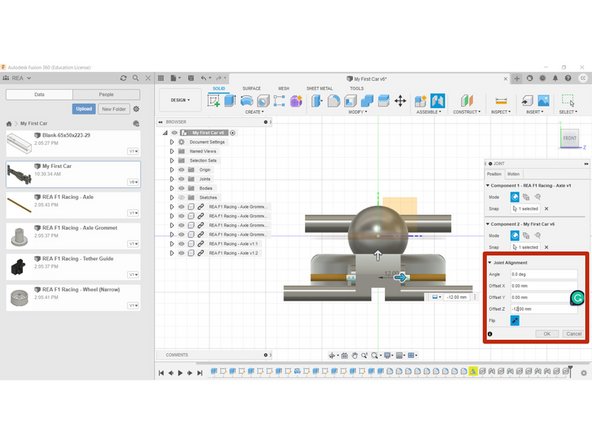Switch to the TOOLS tab
The height and width of the screenshot is (444, 592).
(356, 88)
